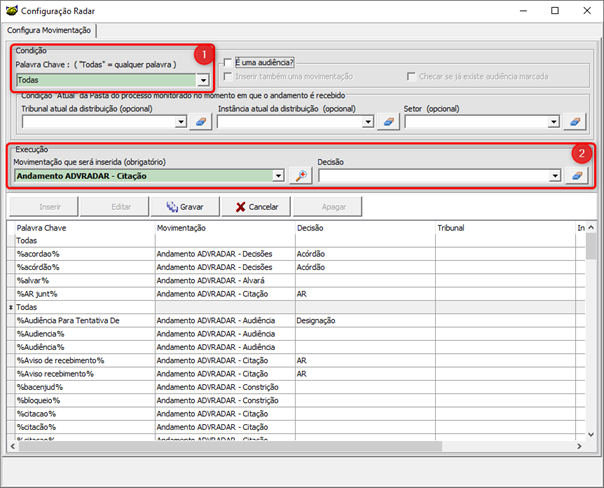Select the %citacao% row
This screenshot has height=488, width=604.
click(x=296, y=414)
